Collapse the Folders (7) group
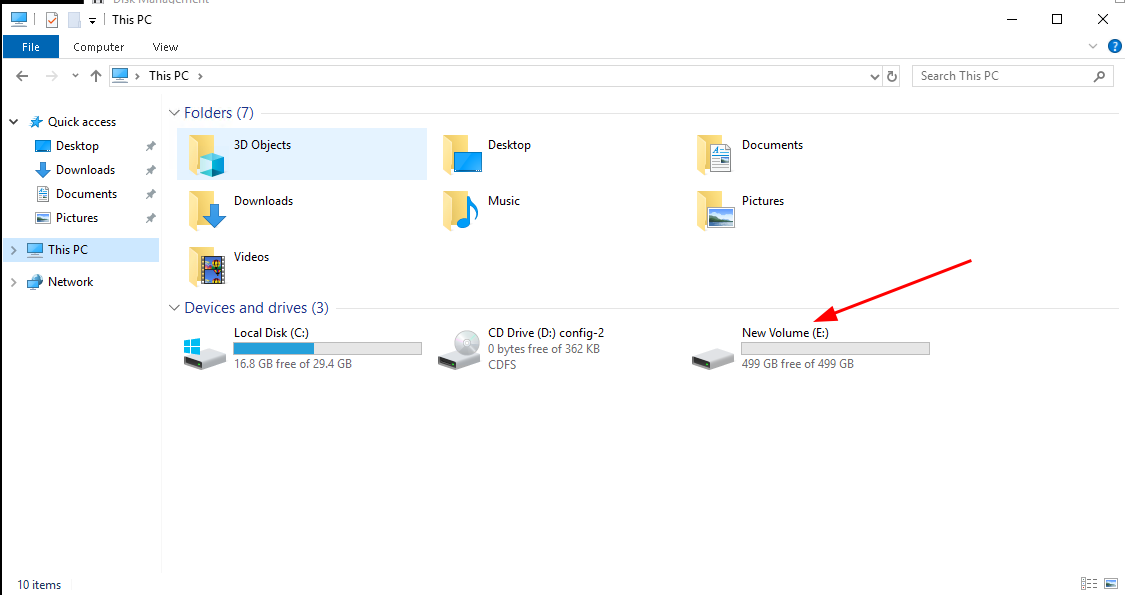Viewport: 1125px width, 595px height. pyautogui.click(x=174, y=114)
